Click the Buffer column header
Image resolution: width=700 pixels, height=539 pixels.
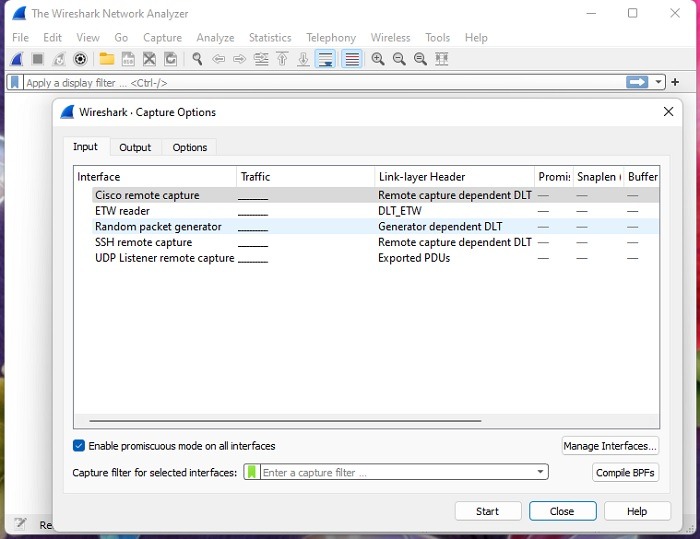pyautogui.click(x=642, y=177)
